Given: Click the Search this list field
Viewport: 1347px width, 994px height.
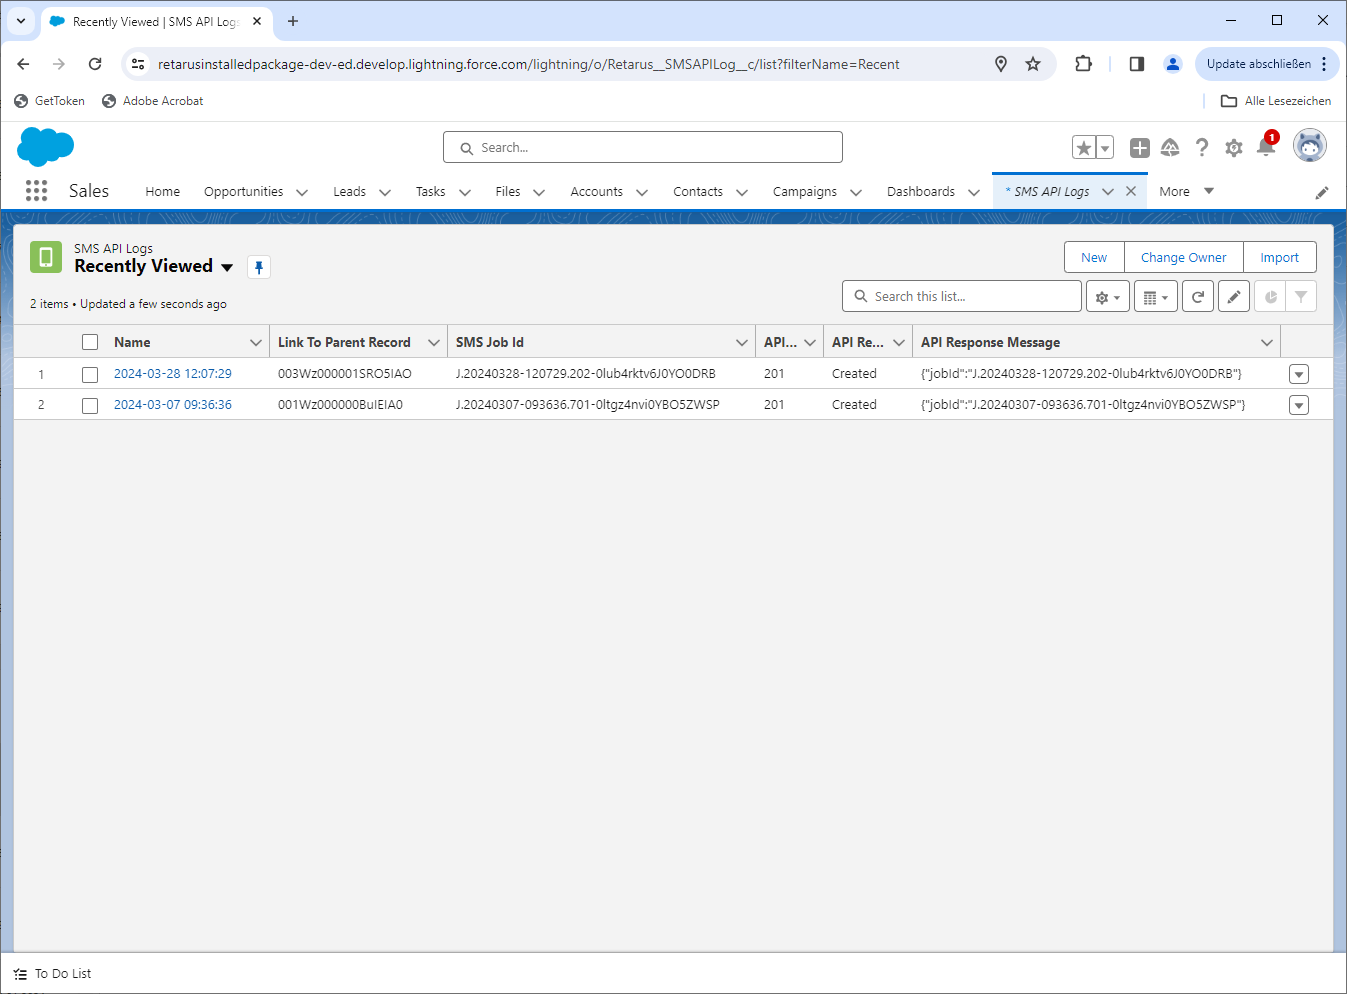Looking at the screenshot, I should click(962, 297).
